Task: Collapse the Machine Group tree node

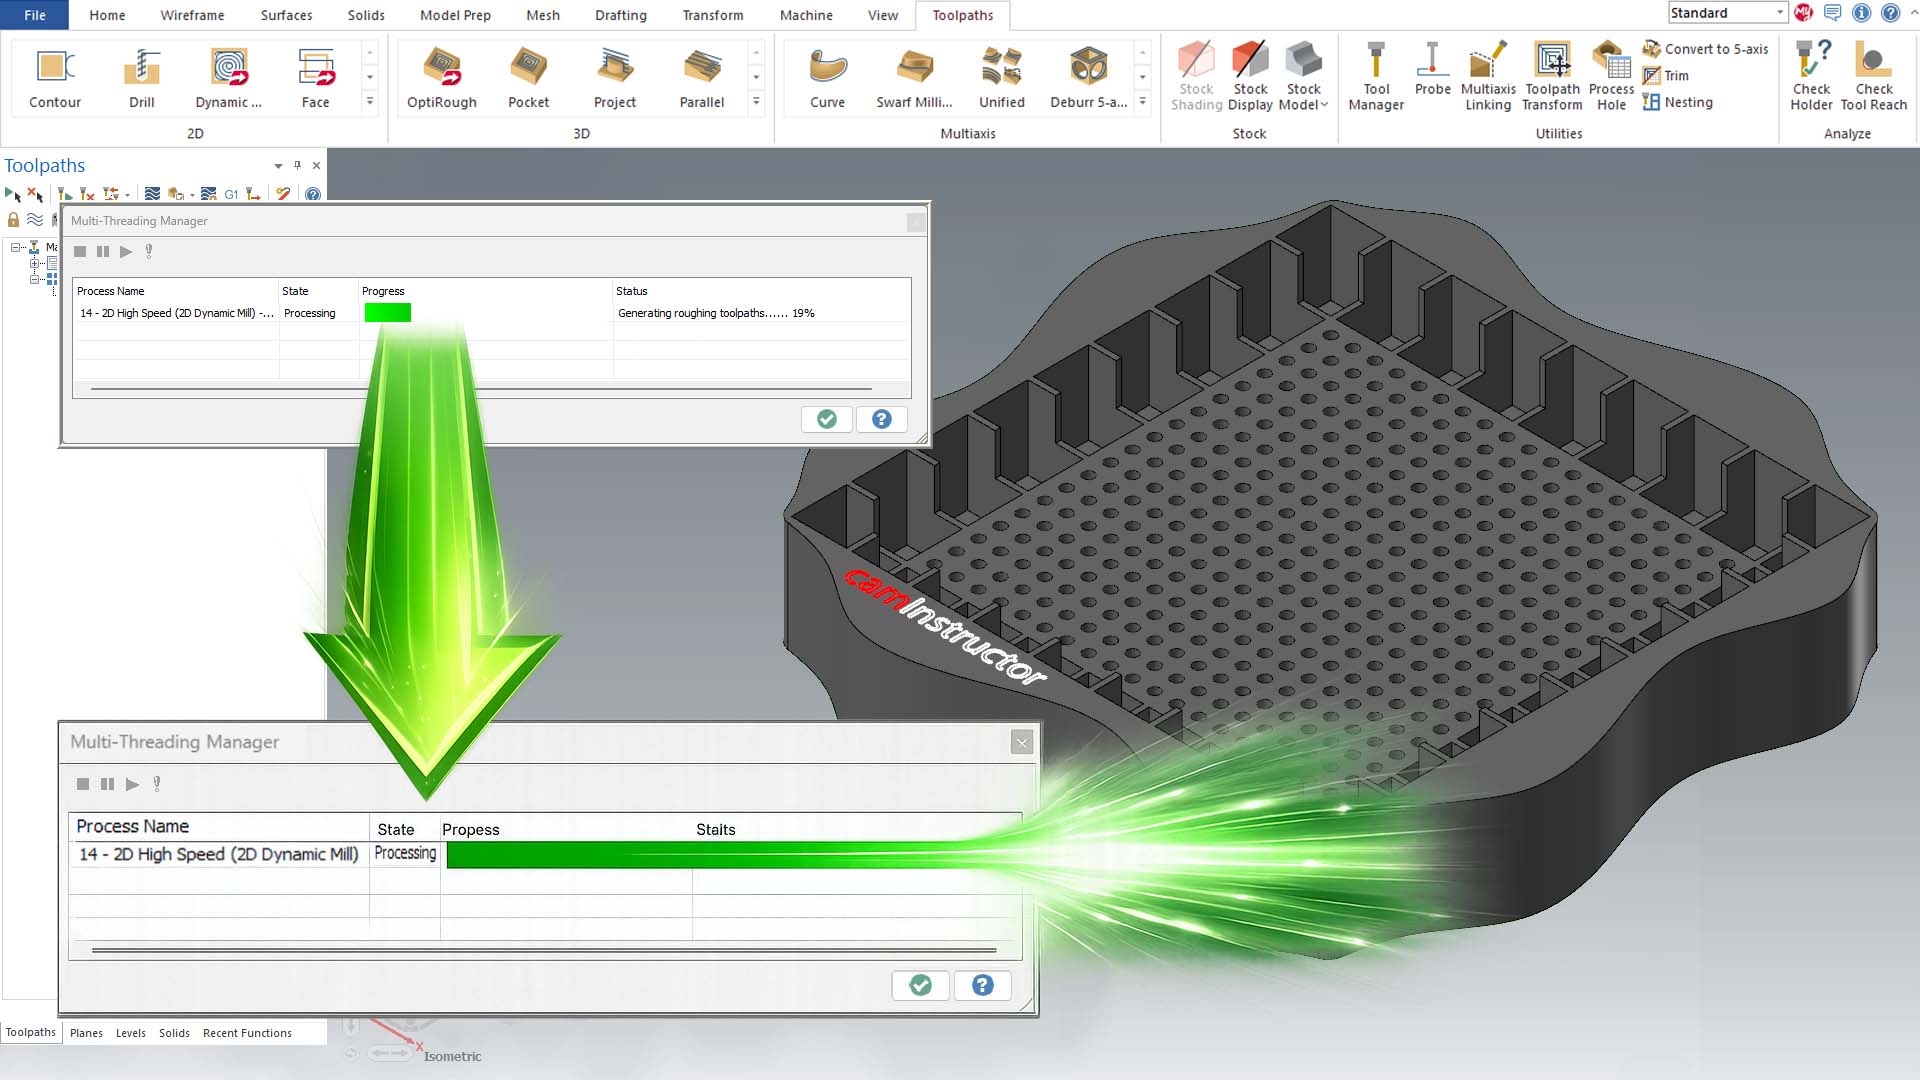Action: [x=16, y=247]
